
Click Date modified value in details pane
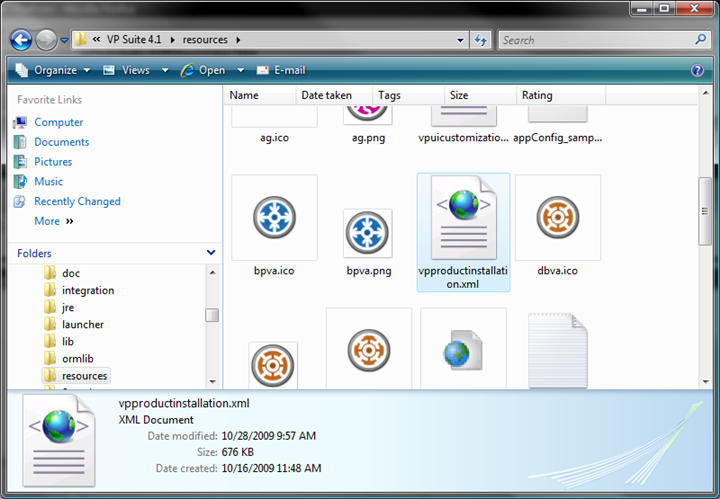tap(269, 436)
